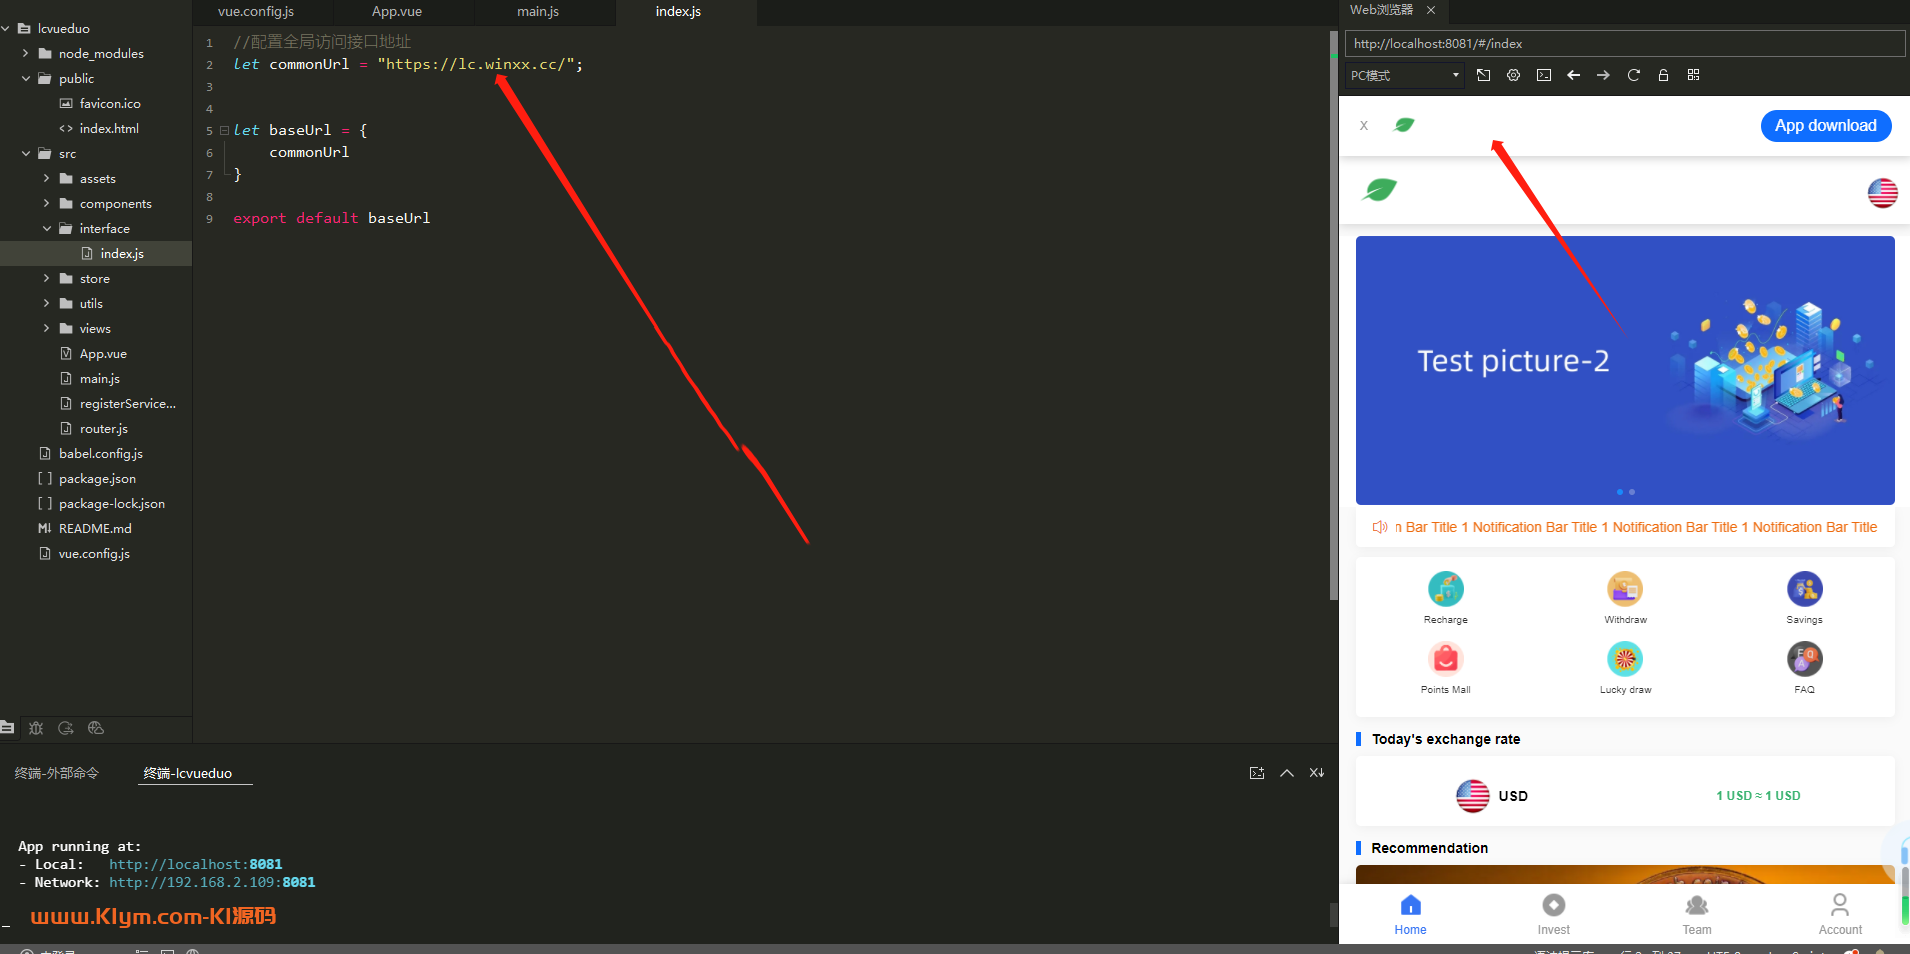Click the green leaf logo below banner
1910x954 pixels.
tap(1379, 189)
